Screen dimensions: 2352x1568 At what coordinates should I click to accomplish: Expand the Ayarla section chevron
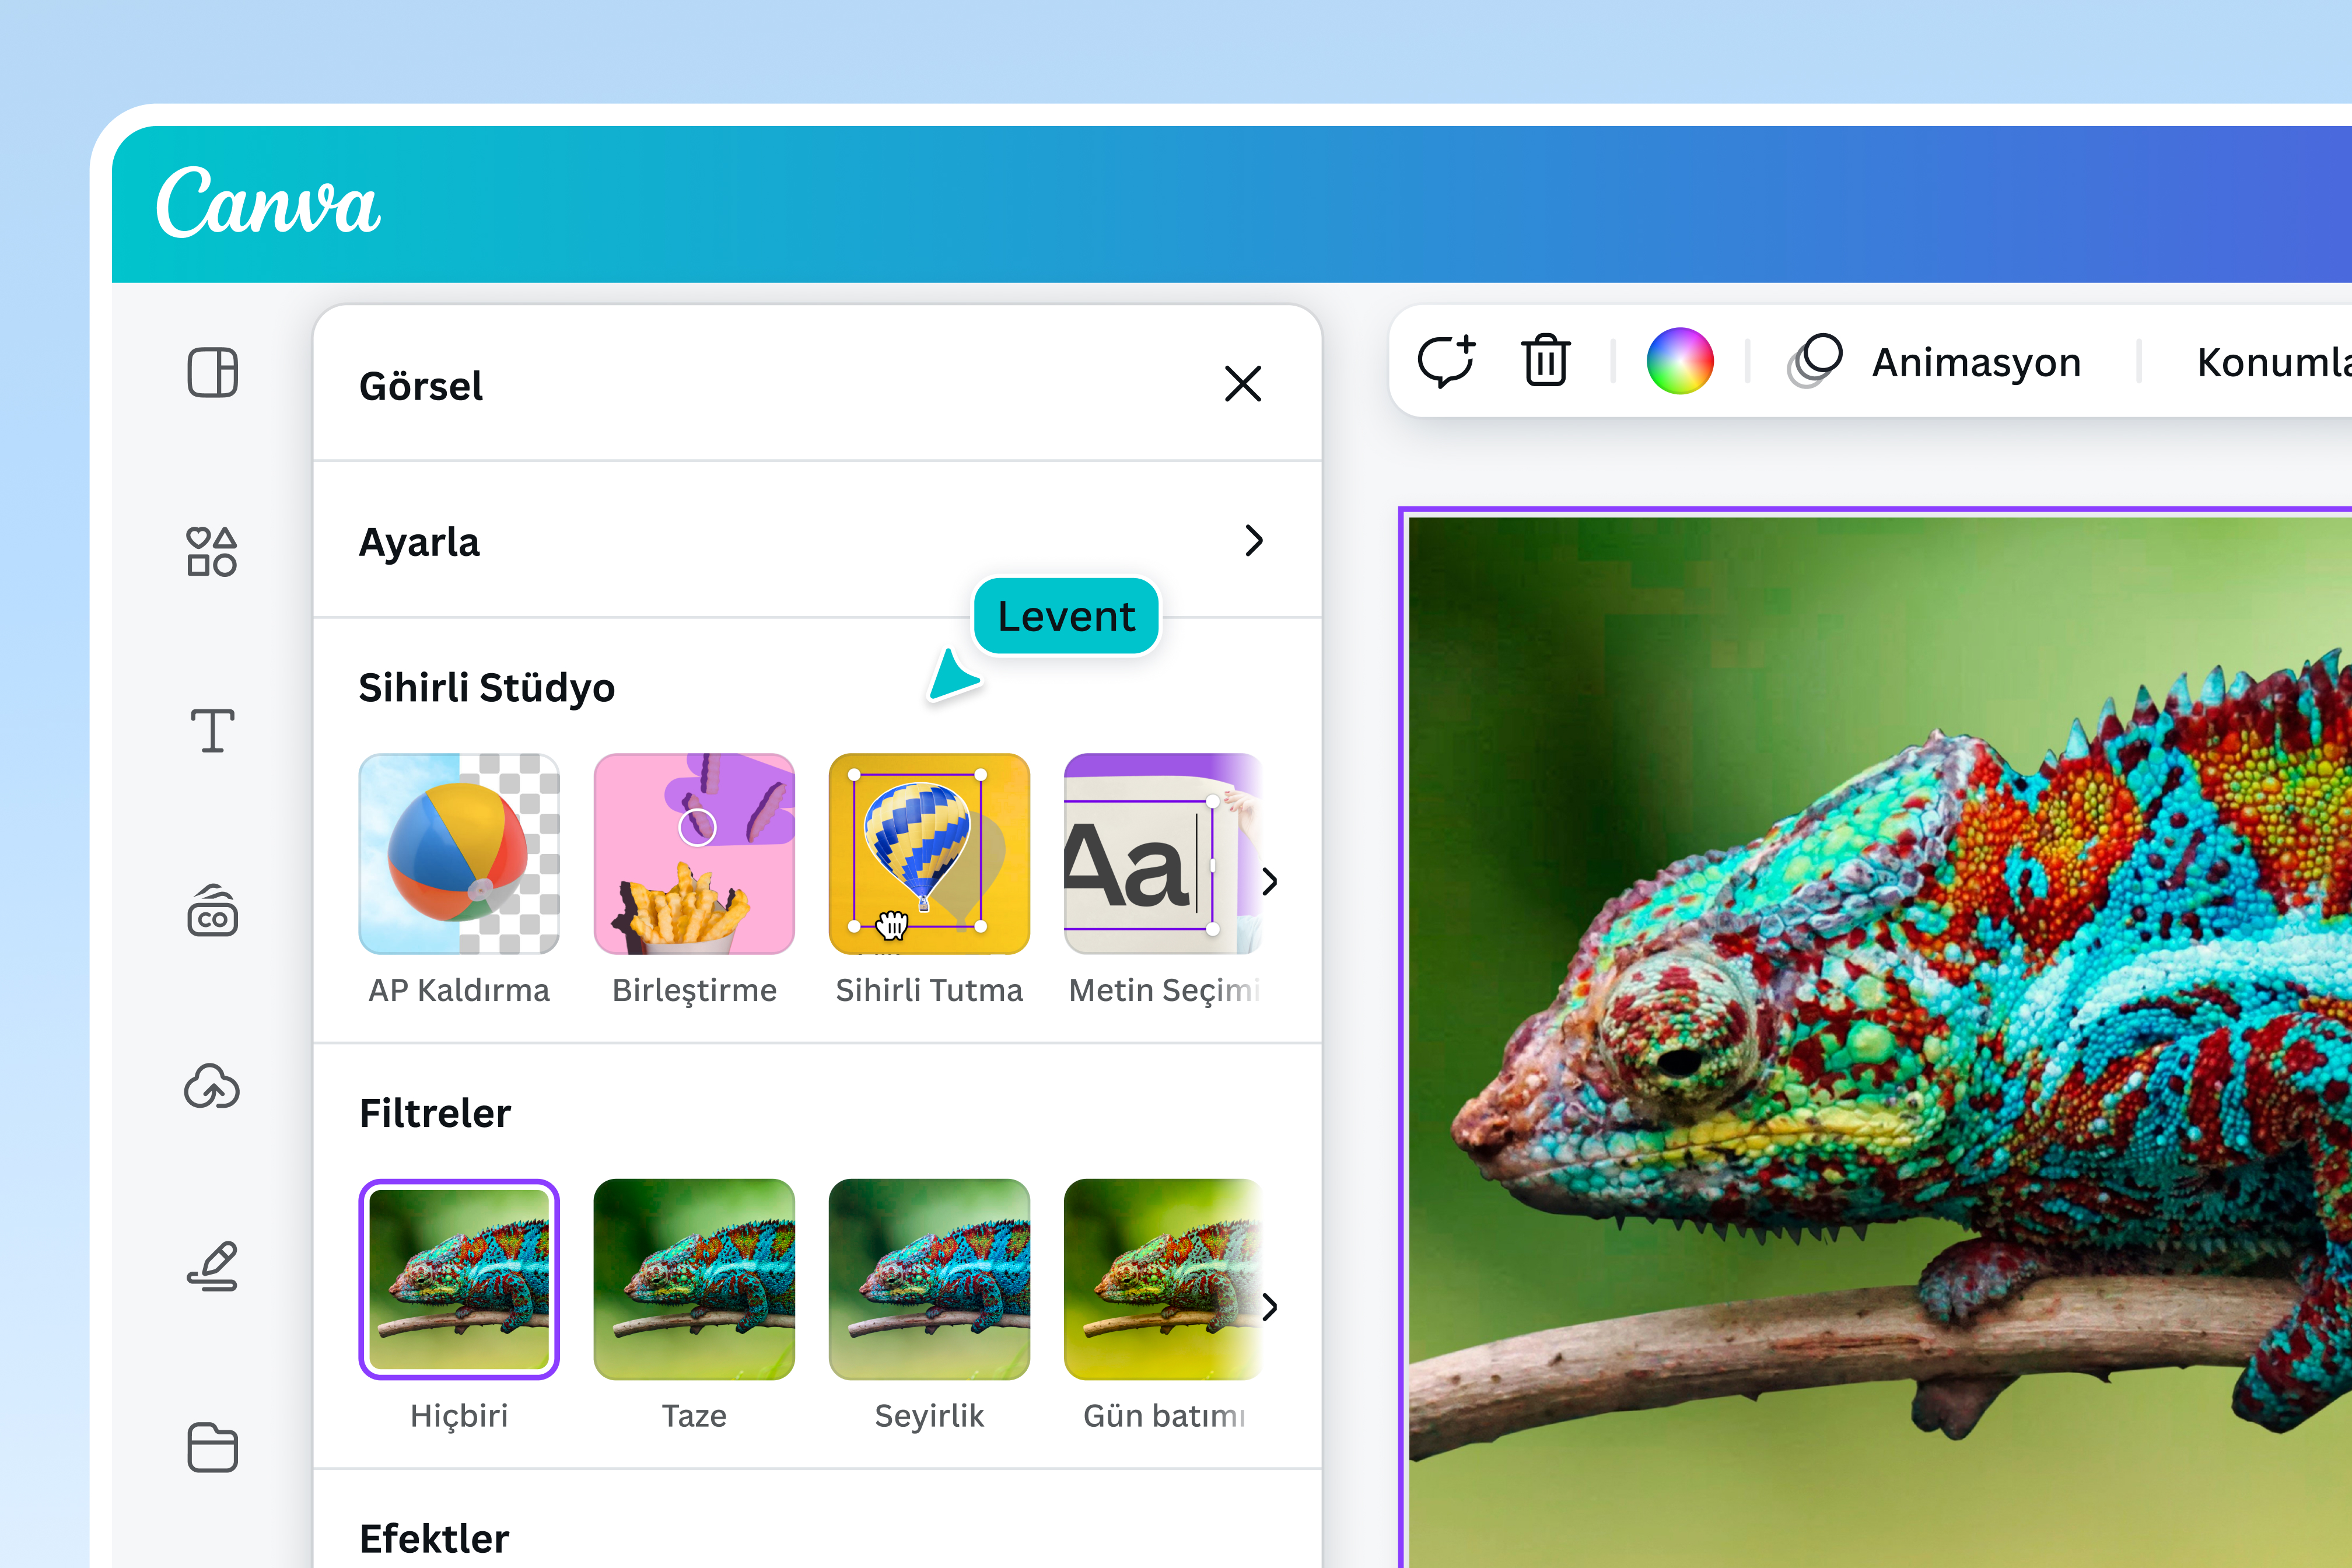(1254, 541)
